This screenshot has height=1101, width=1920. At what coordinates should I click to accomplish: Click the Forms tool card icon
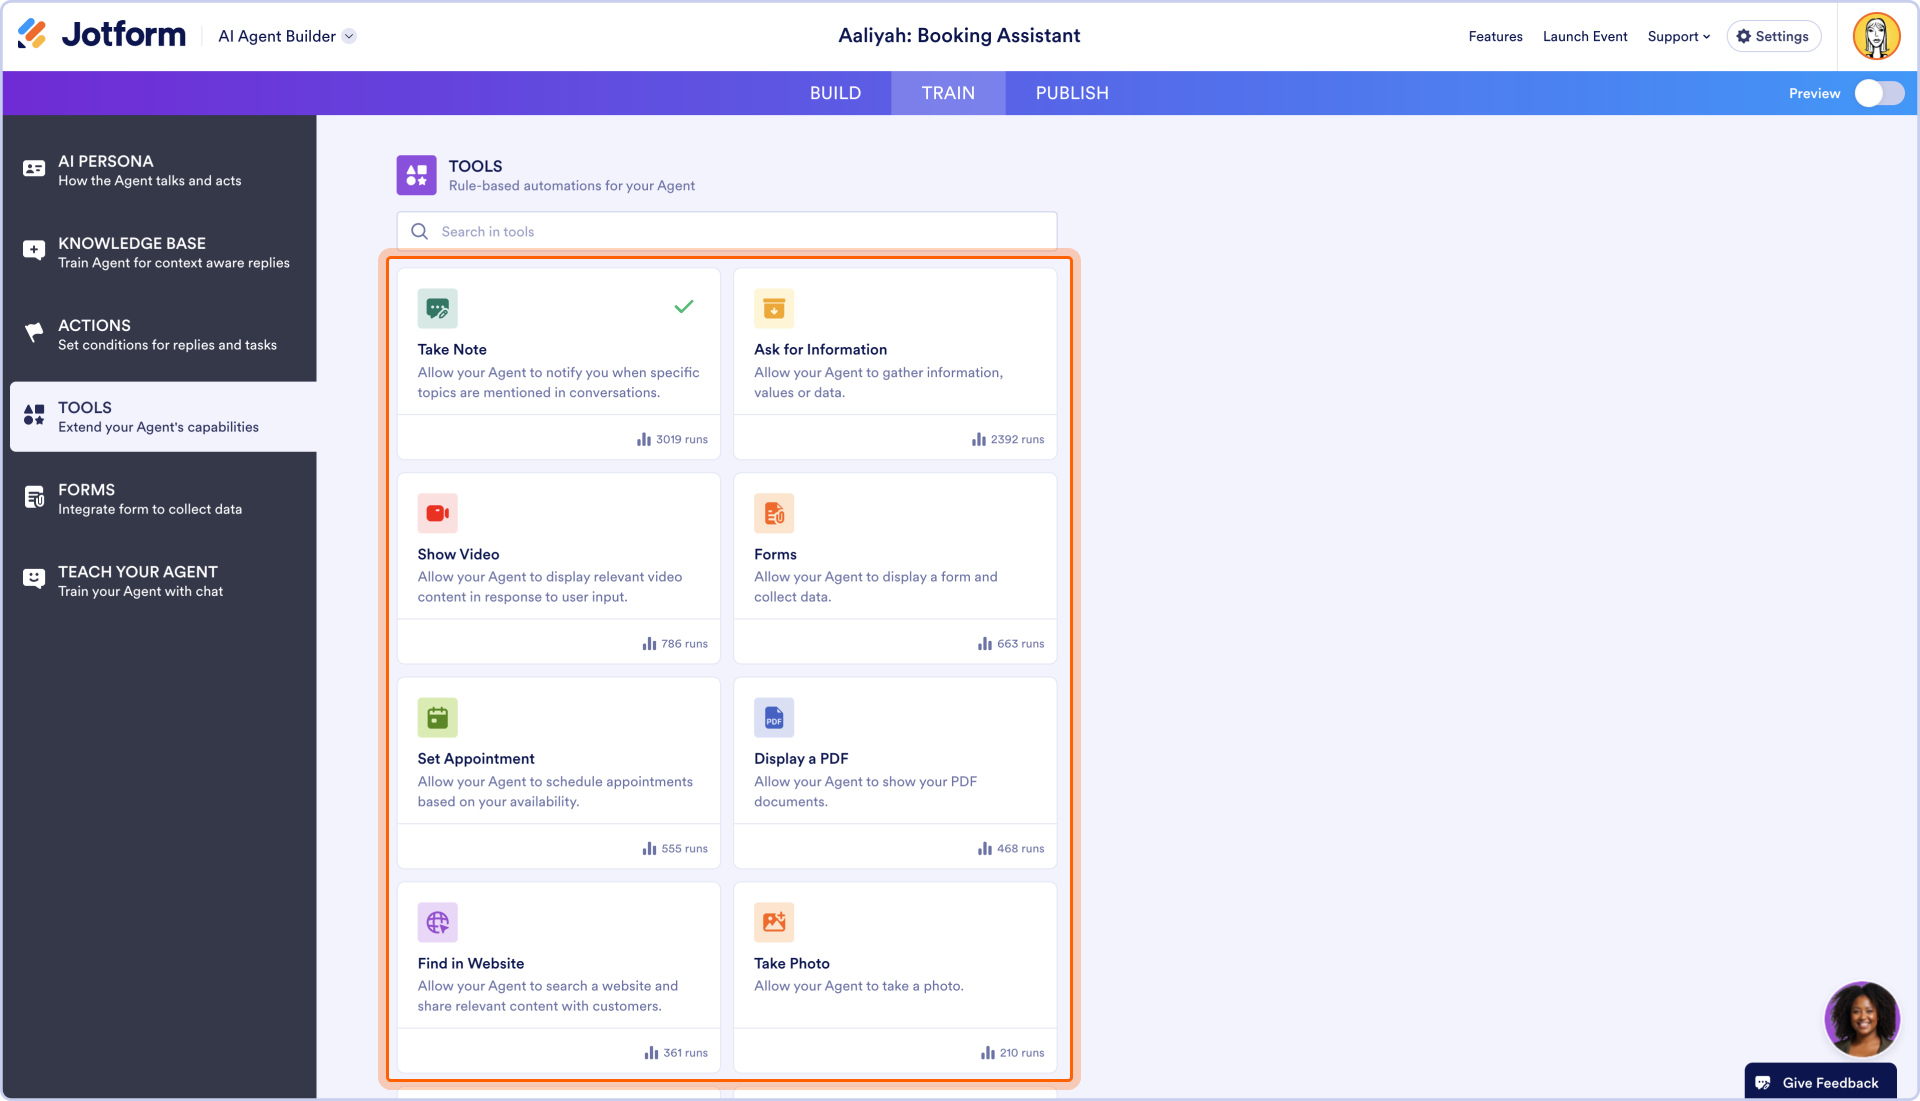pyautogui.click(x=773, y=513)
